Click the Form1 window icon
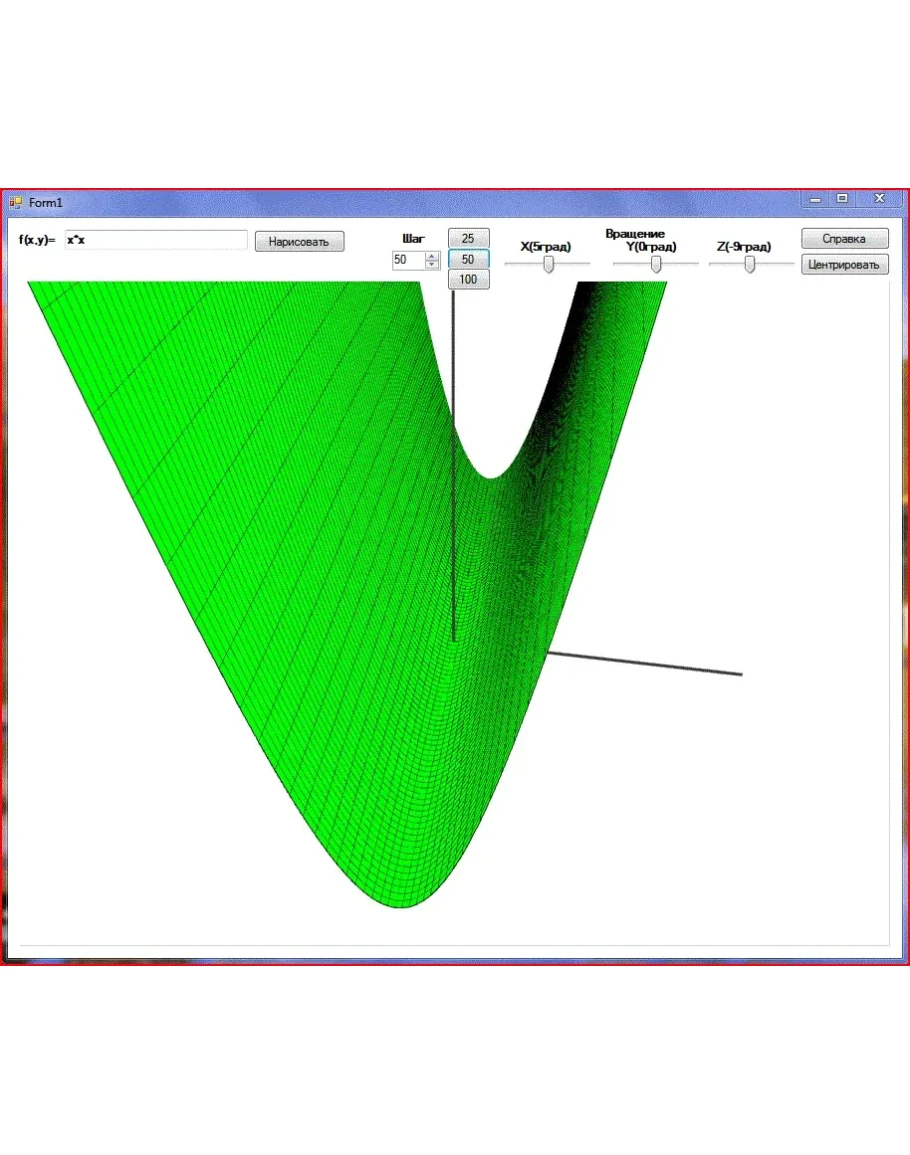 click(x=15, y=203)
